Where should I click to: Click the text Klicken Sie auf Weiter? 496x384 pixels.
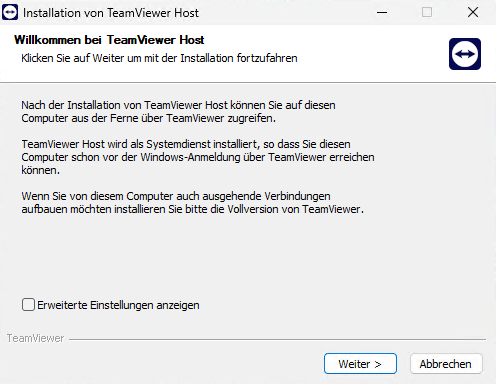click(x=73, y=58)
